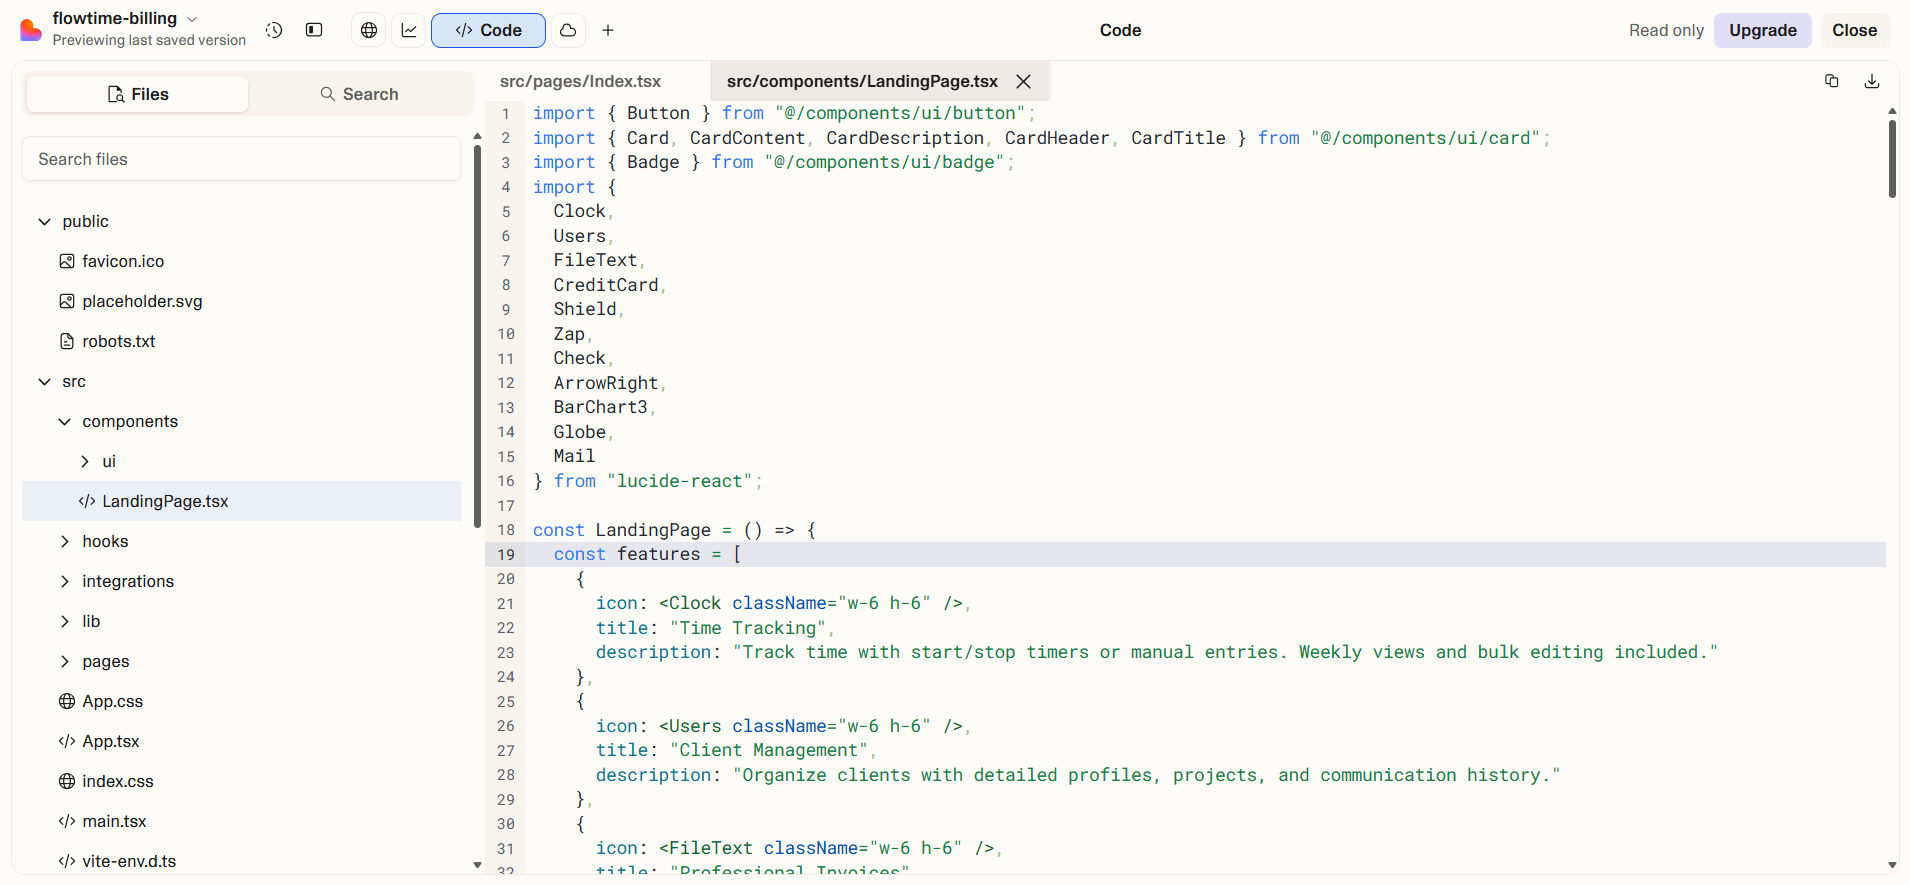This screenshot has height=885, width=1910.
Task: Open App.tsx file
Action: 110,741
